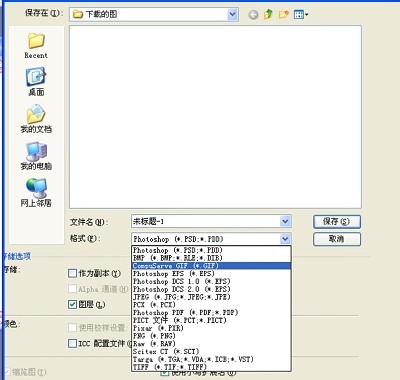Enable the ICC Profile (ICC 配置文件) checkbox
This screenshot has height=380, width=400.
[72, 343]
